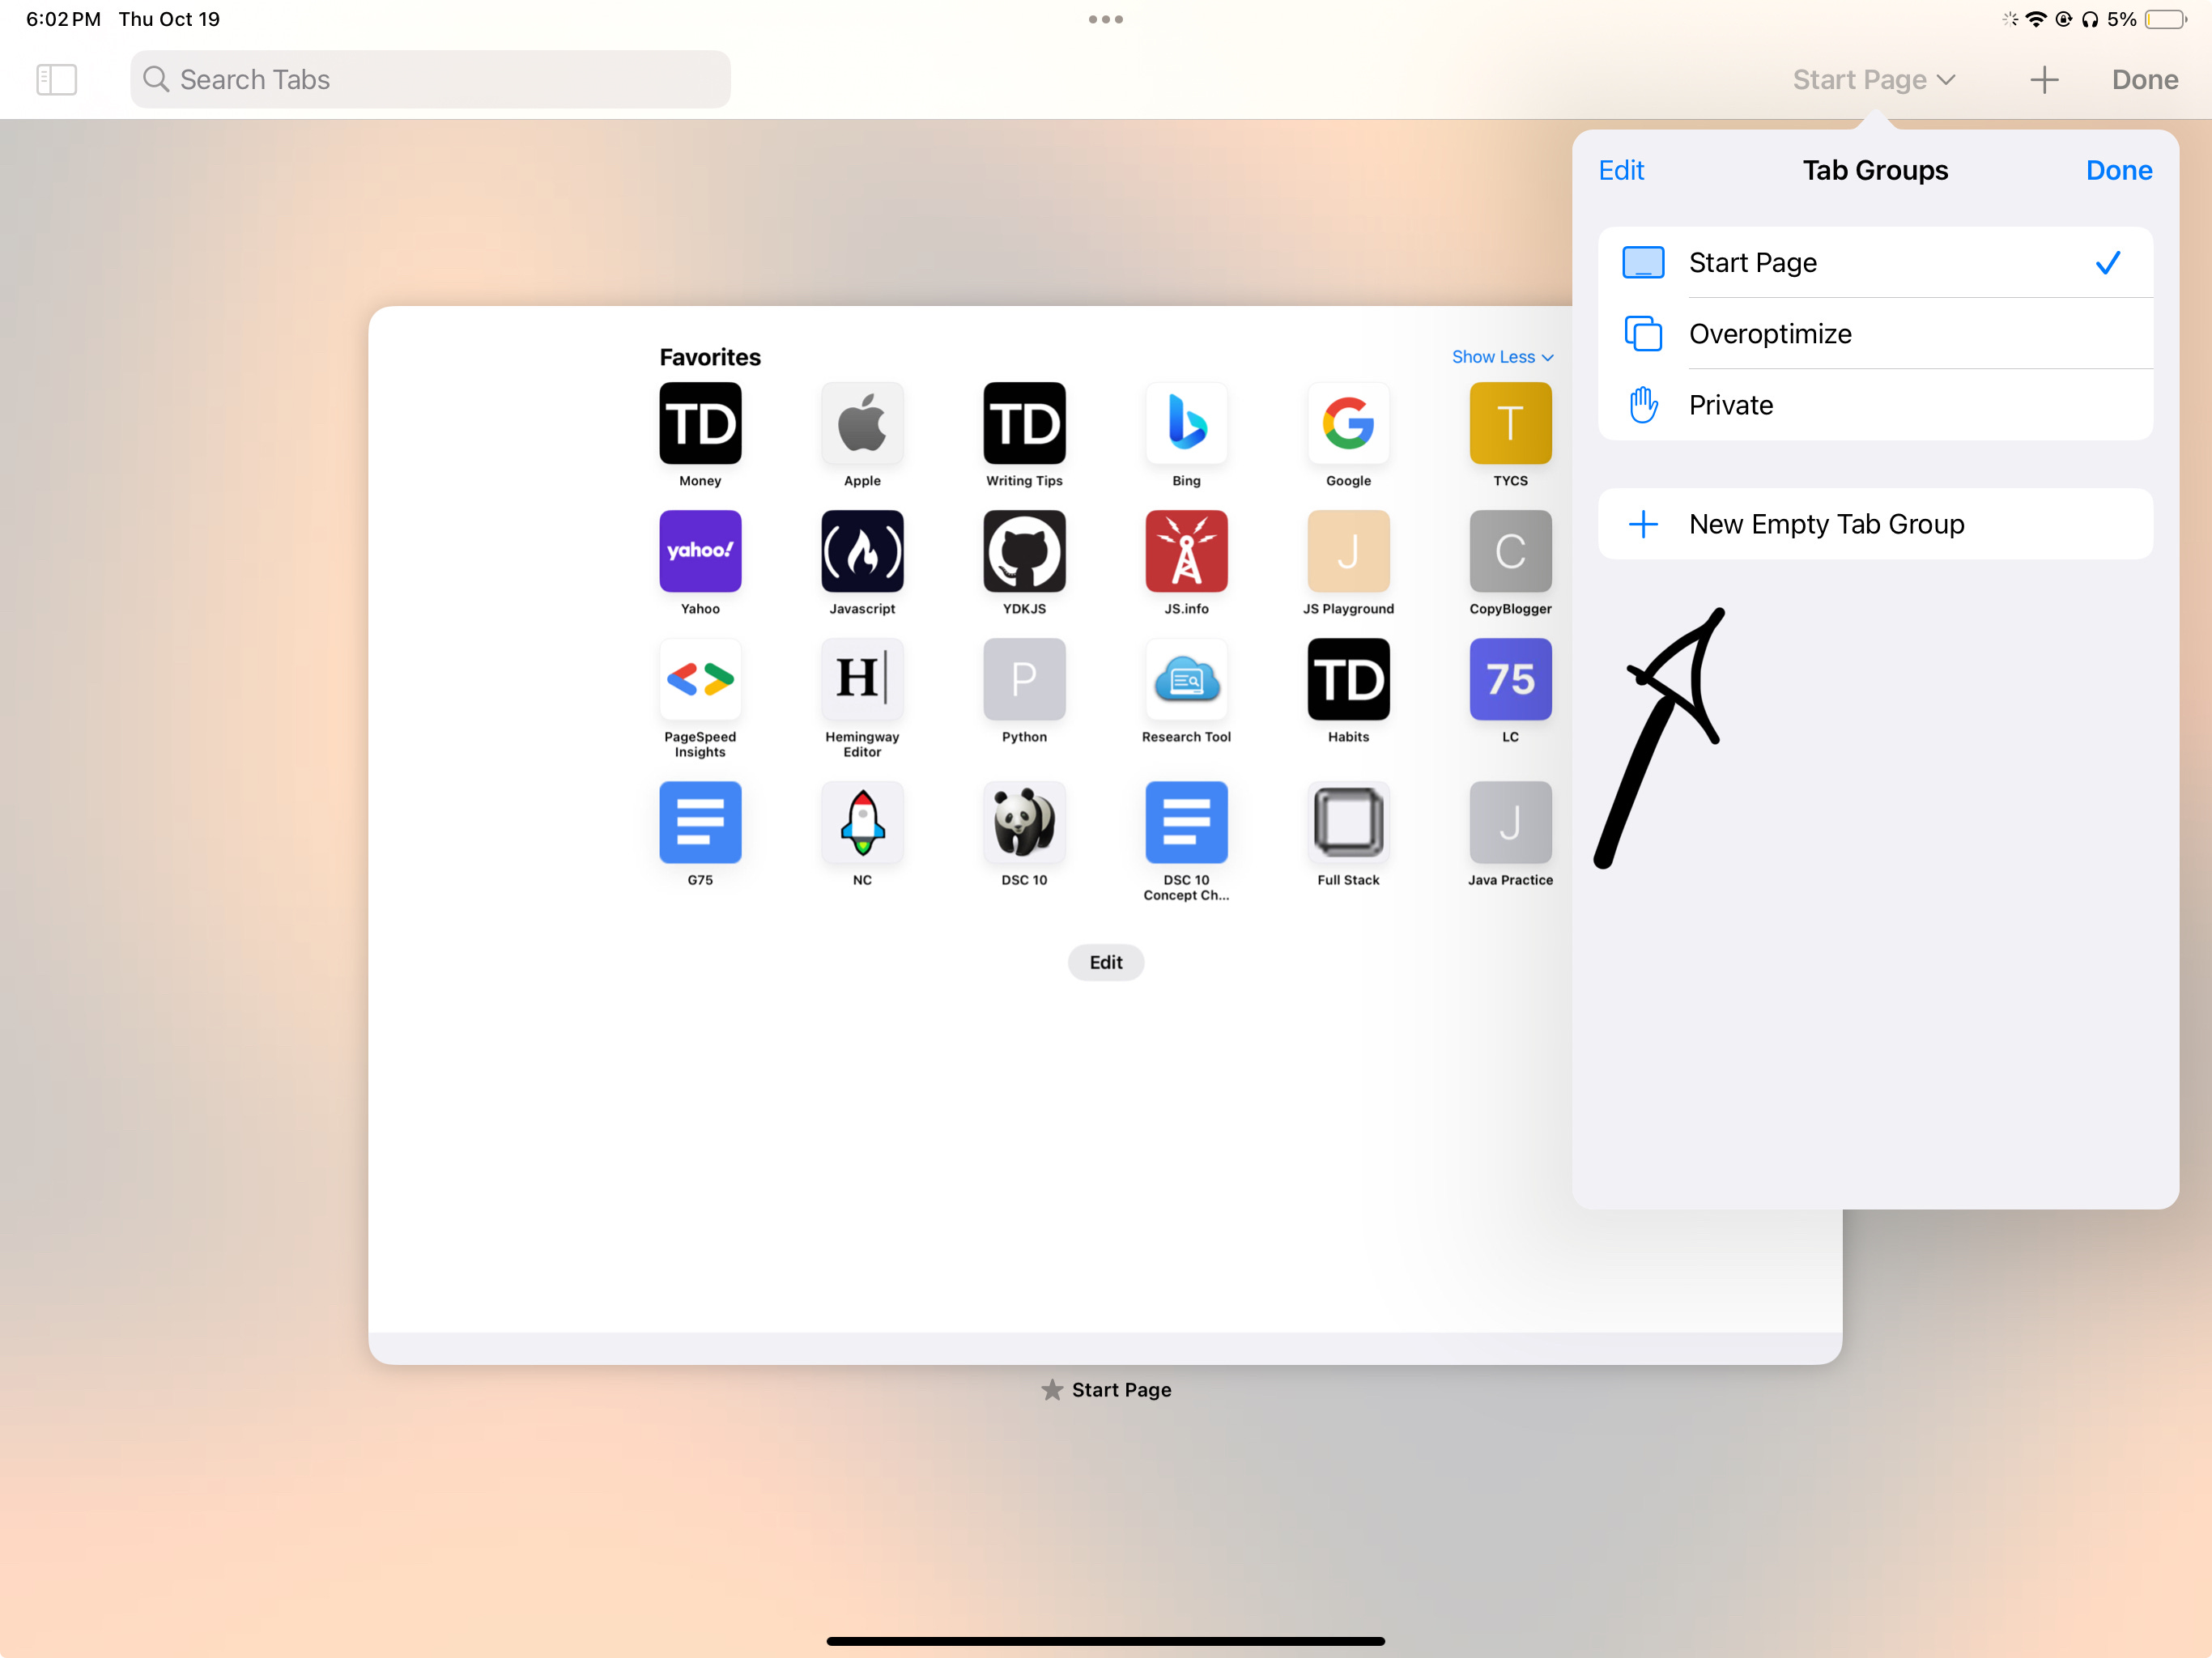Open the JS.info favorite
Screen dimensions: 2212x1658
(1186, 551)
